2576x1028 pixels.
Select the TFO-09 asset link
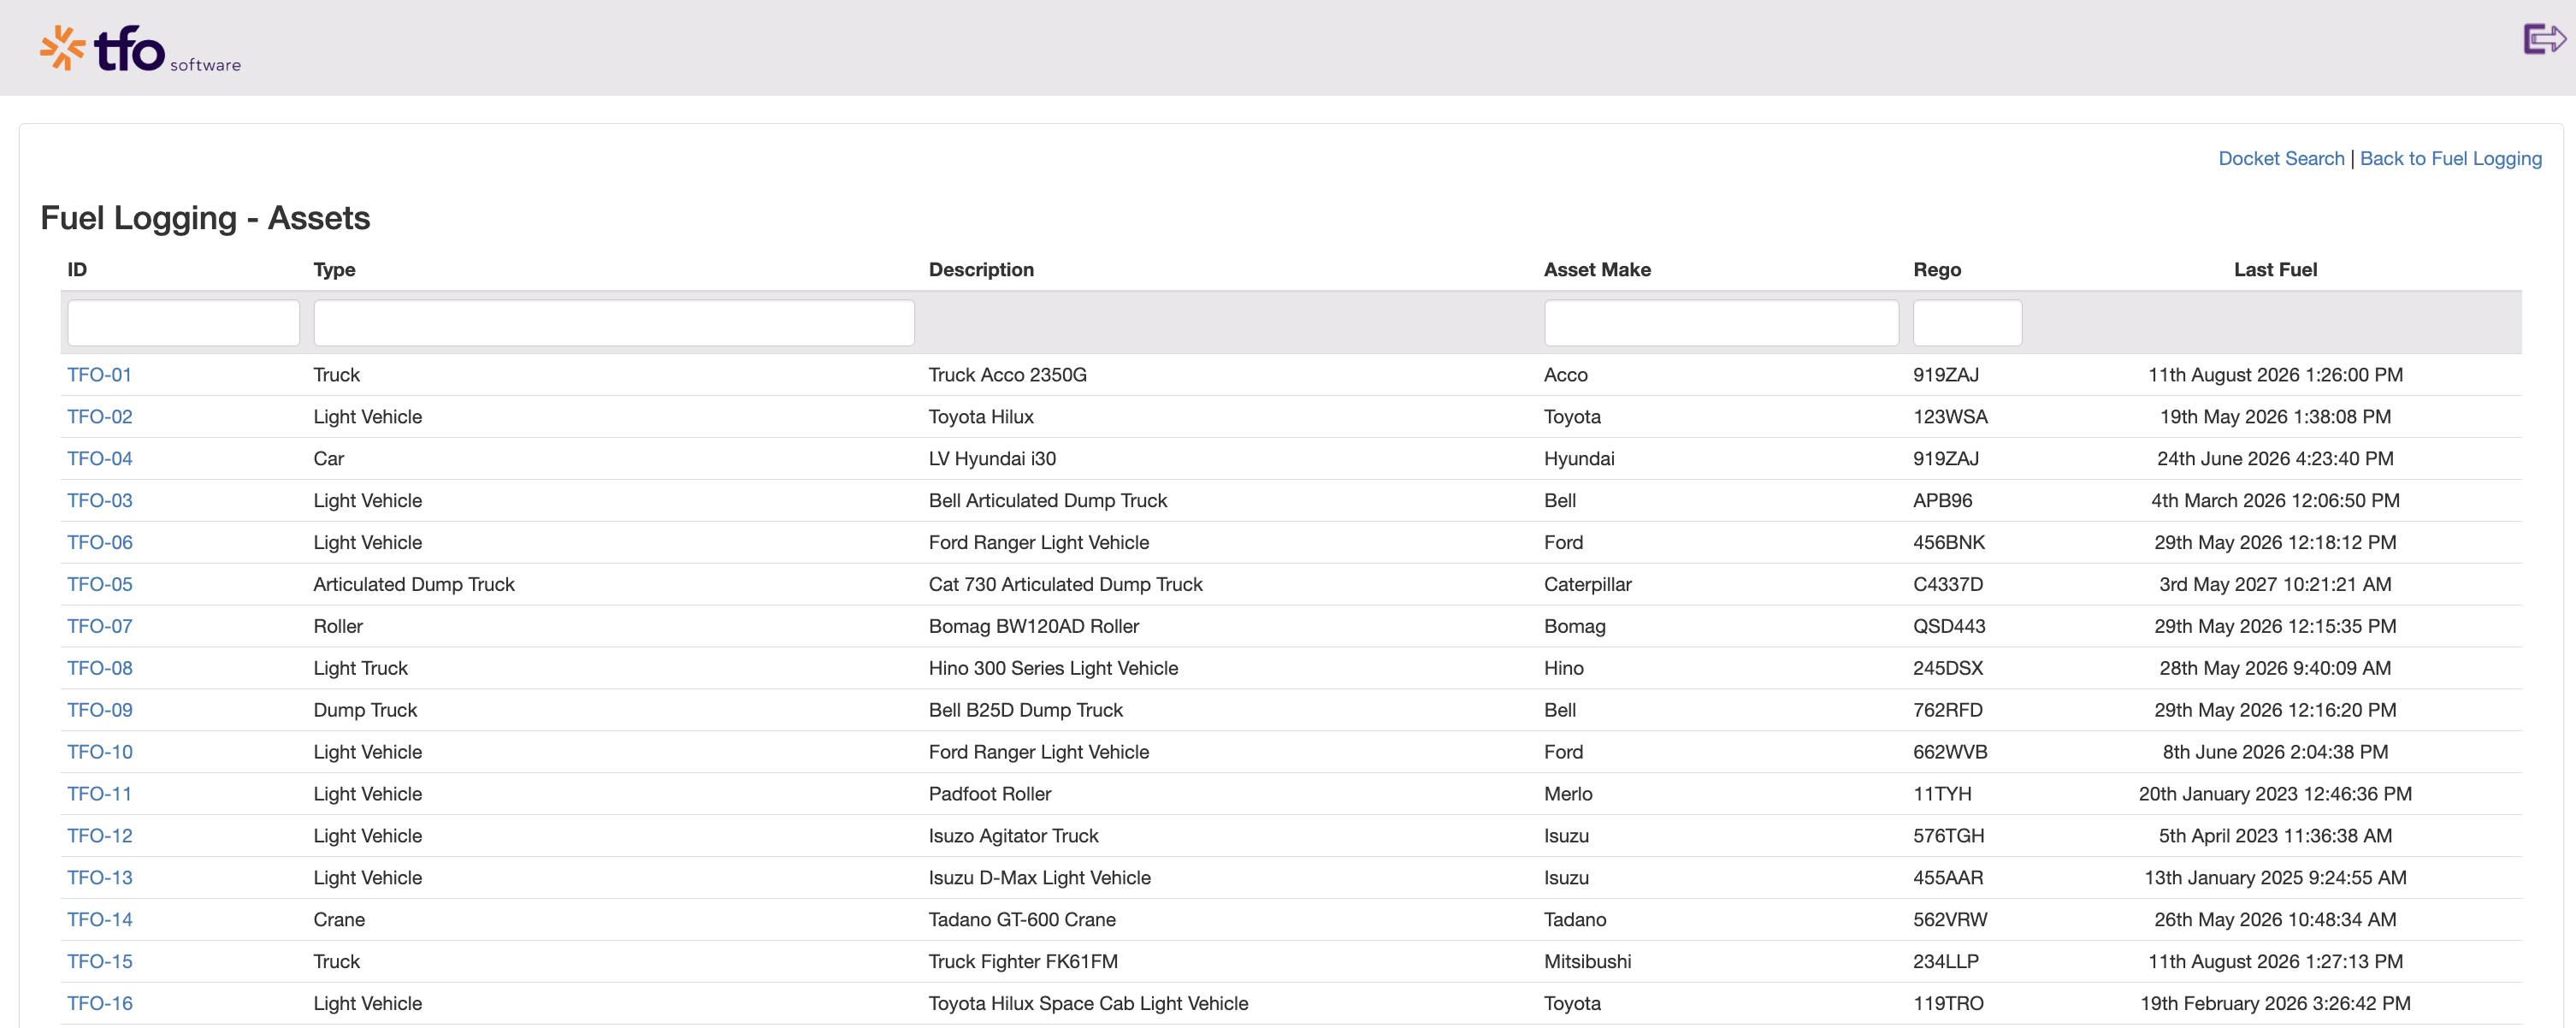tap(99, 710)
